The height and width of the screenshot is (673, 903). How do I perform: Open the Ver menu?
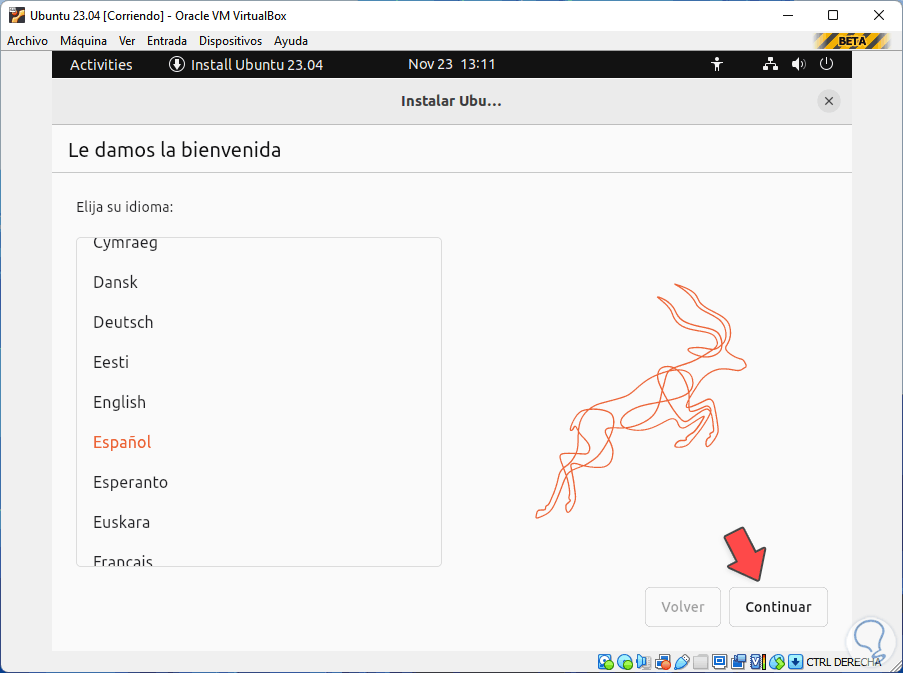[x=127, y=41]
